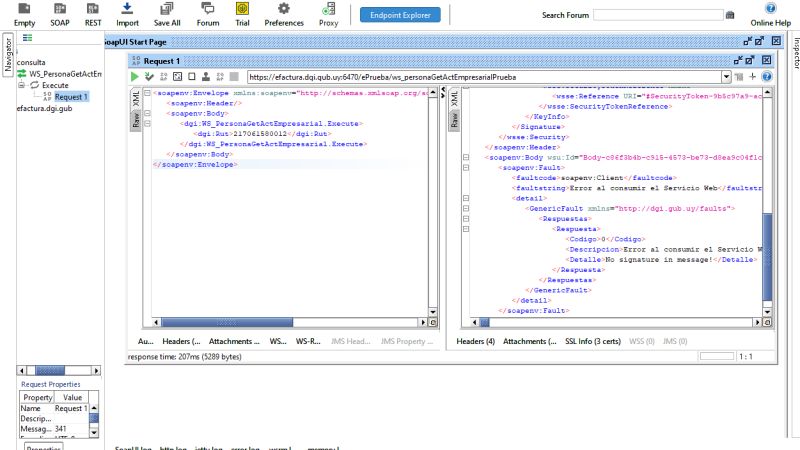Click response pane vertical scrollbar thumb

pos(767,257)
